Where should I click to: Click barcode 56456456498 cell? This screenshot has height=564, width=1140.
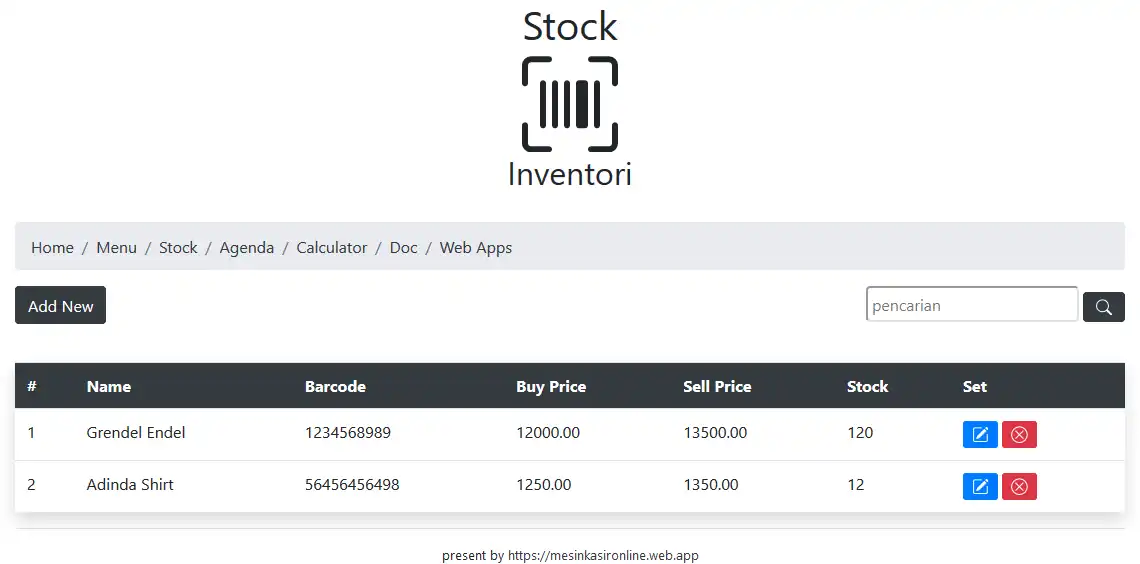[352, 485]
